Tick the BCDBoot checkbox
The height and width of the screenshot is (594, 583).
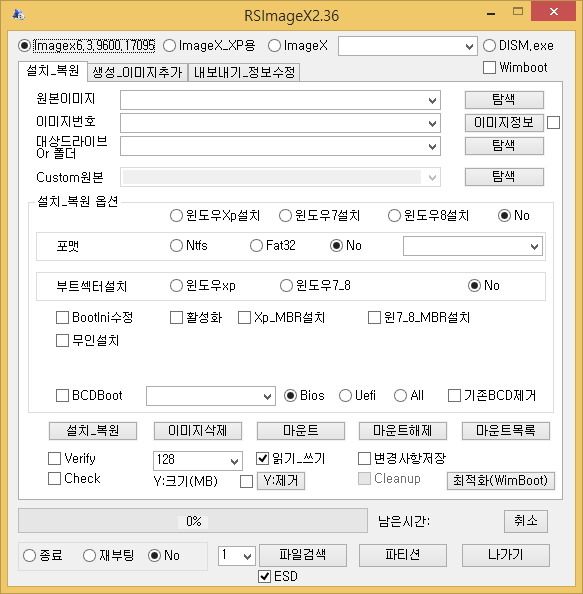pyautogui.click(x=89, y=396)
